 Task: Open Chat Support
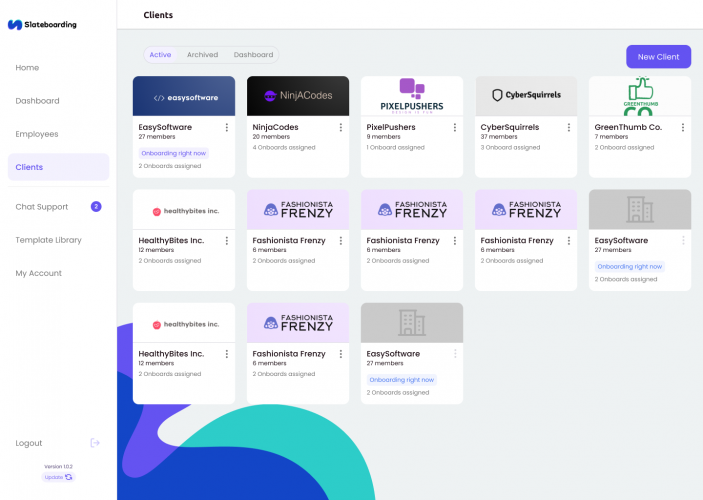pos(42,207)
